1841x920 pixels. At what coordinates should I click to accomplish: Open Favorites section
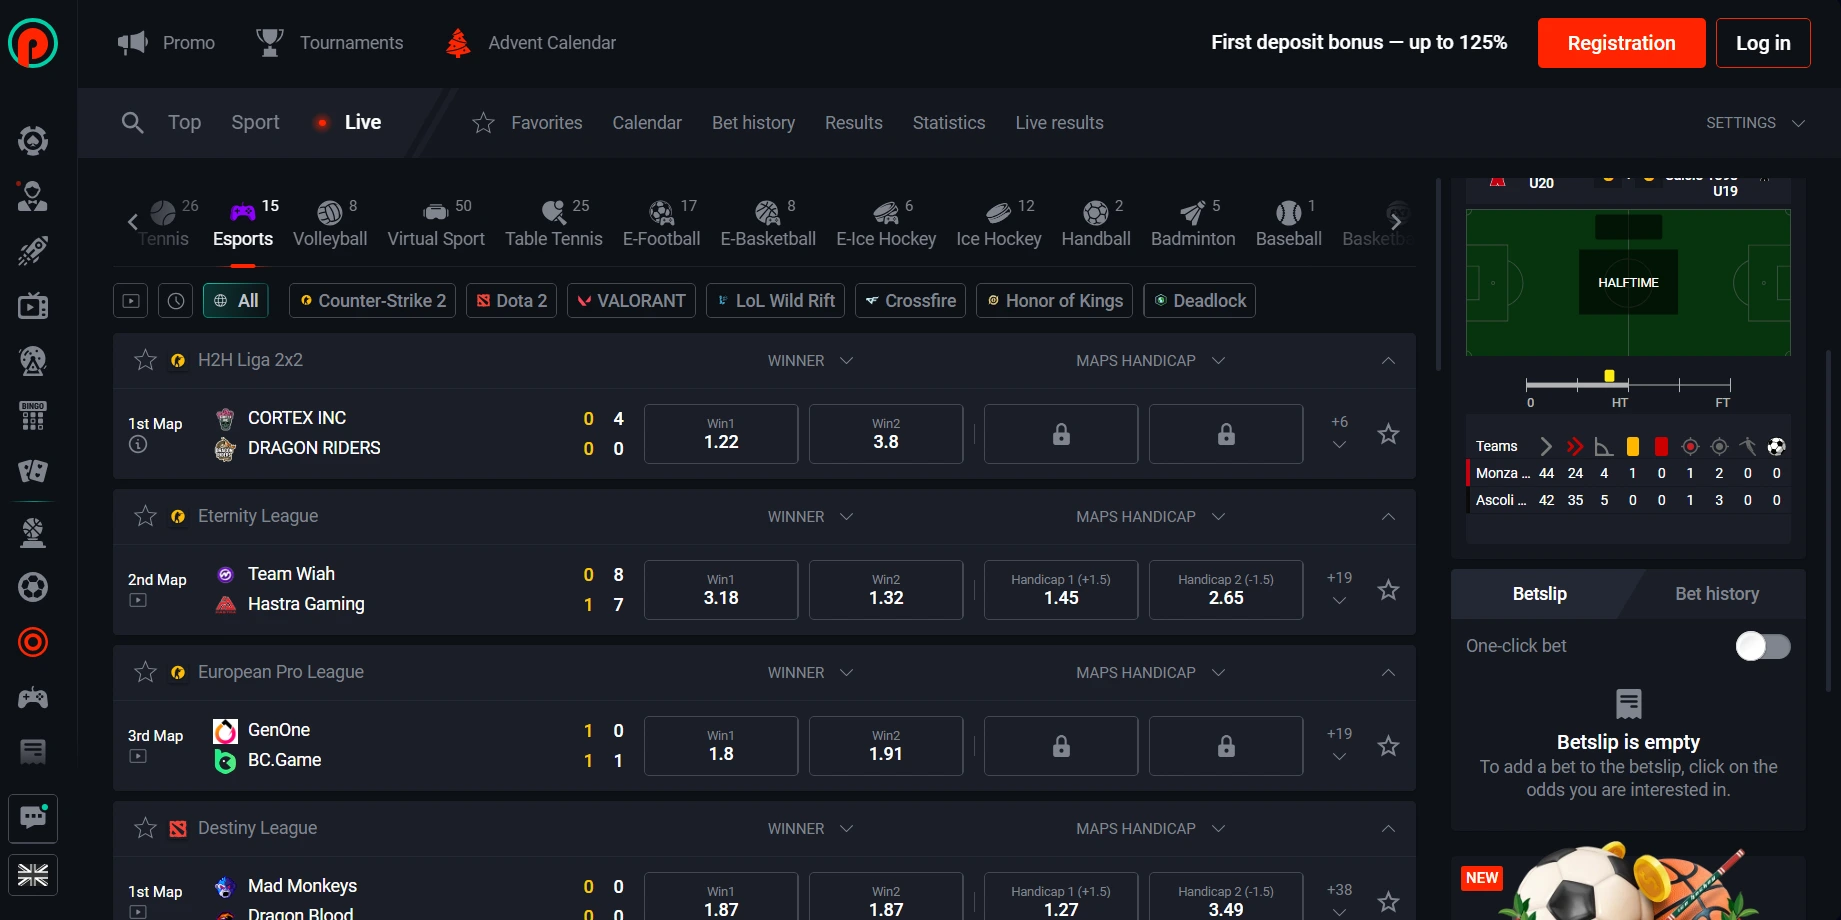527,123
